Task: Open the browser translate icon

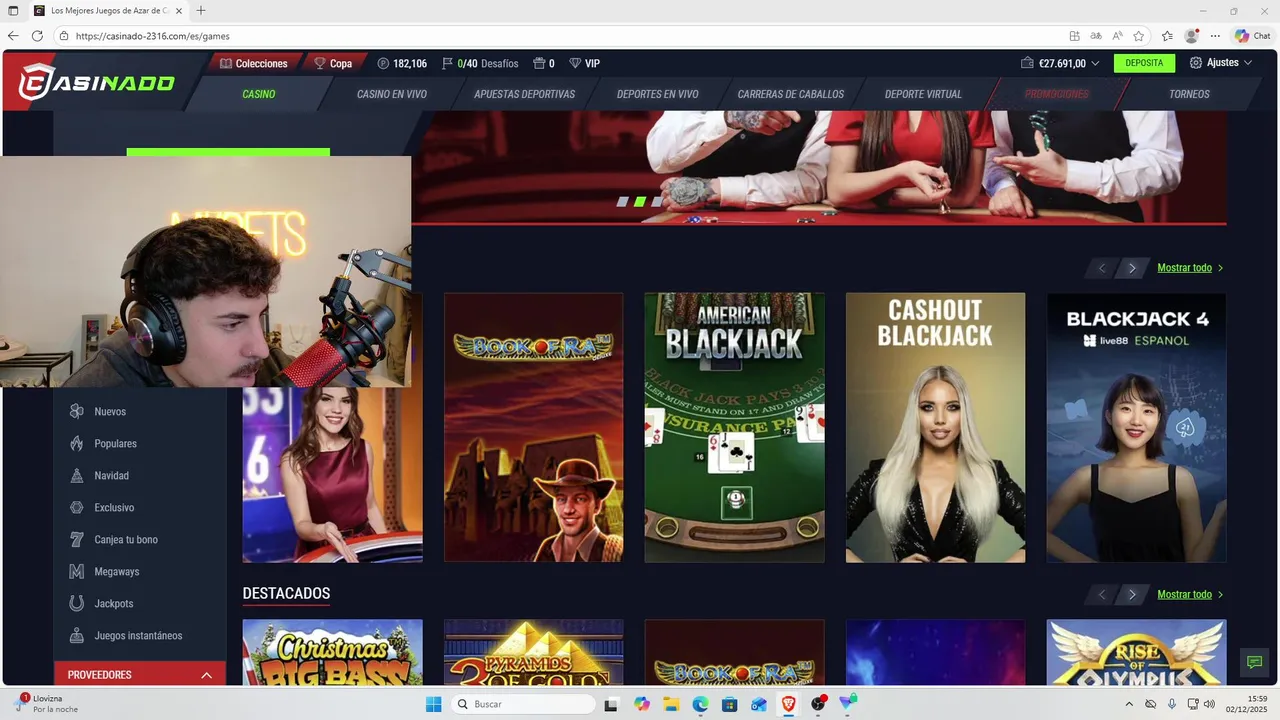Action: click(x=1096, y=36)
